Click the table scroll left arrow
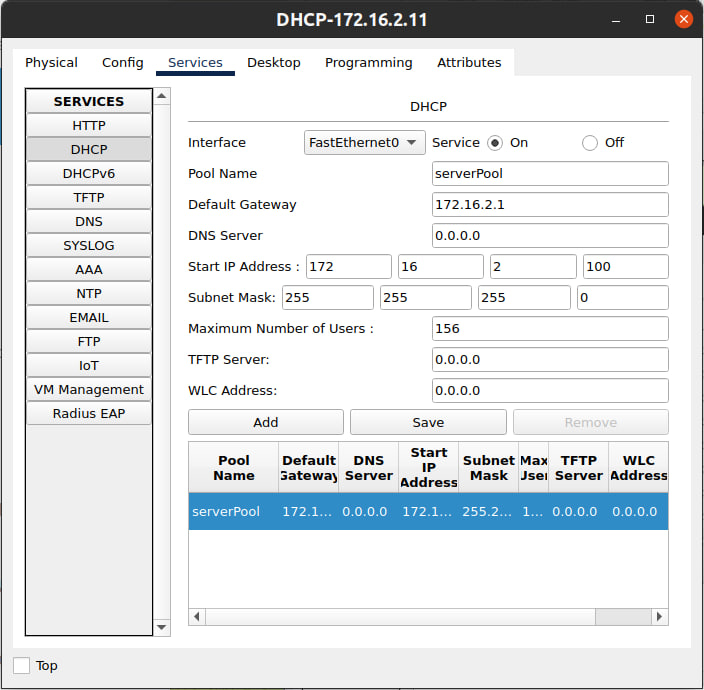 197,616
